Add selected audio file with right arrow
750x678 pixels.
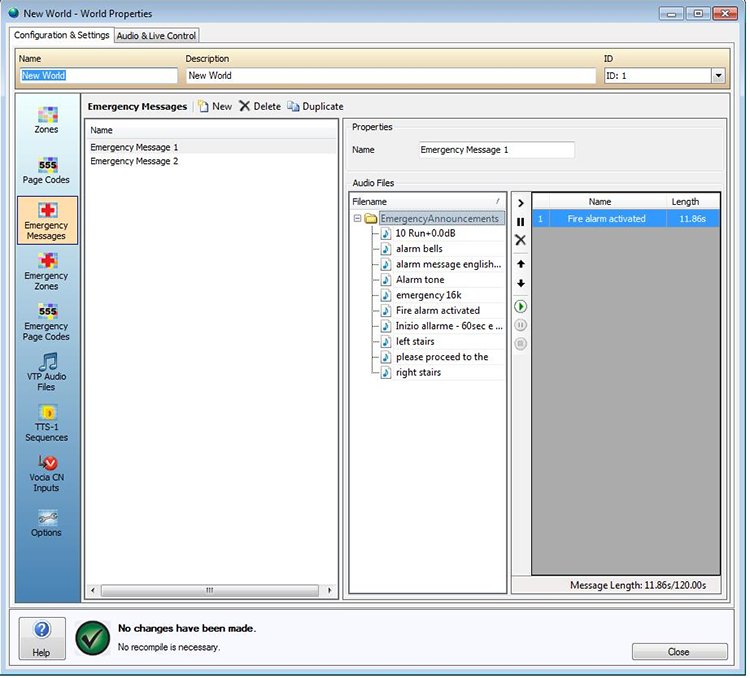(520, 203)
